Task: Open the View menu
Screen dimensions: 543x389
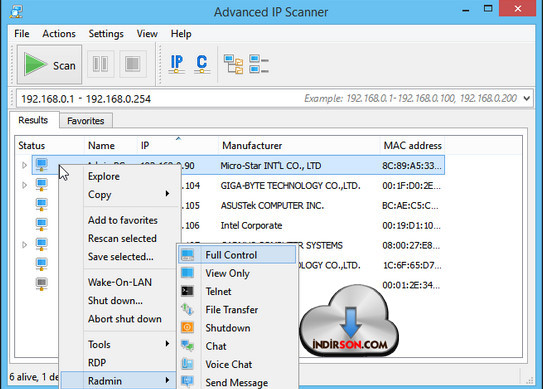Action: tap(147, 34)
